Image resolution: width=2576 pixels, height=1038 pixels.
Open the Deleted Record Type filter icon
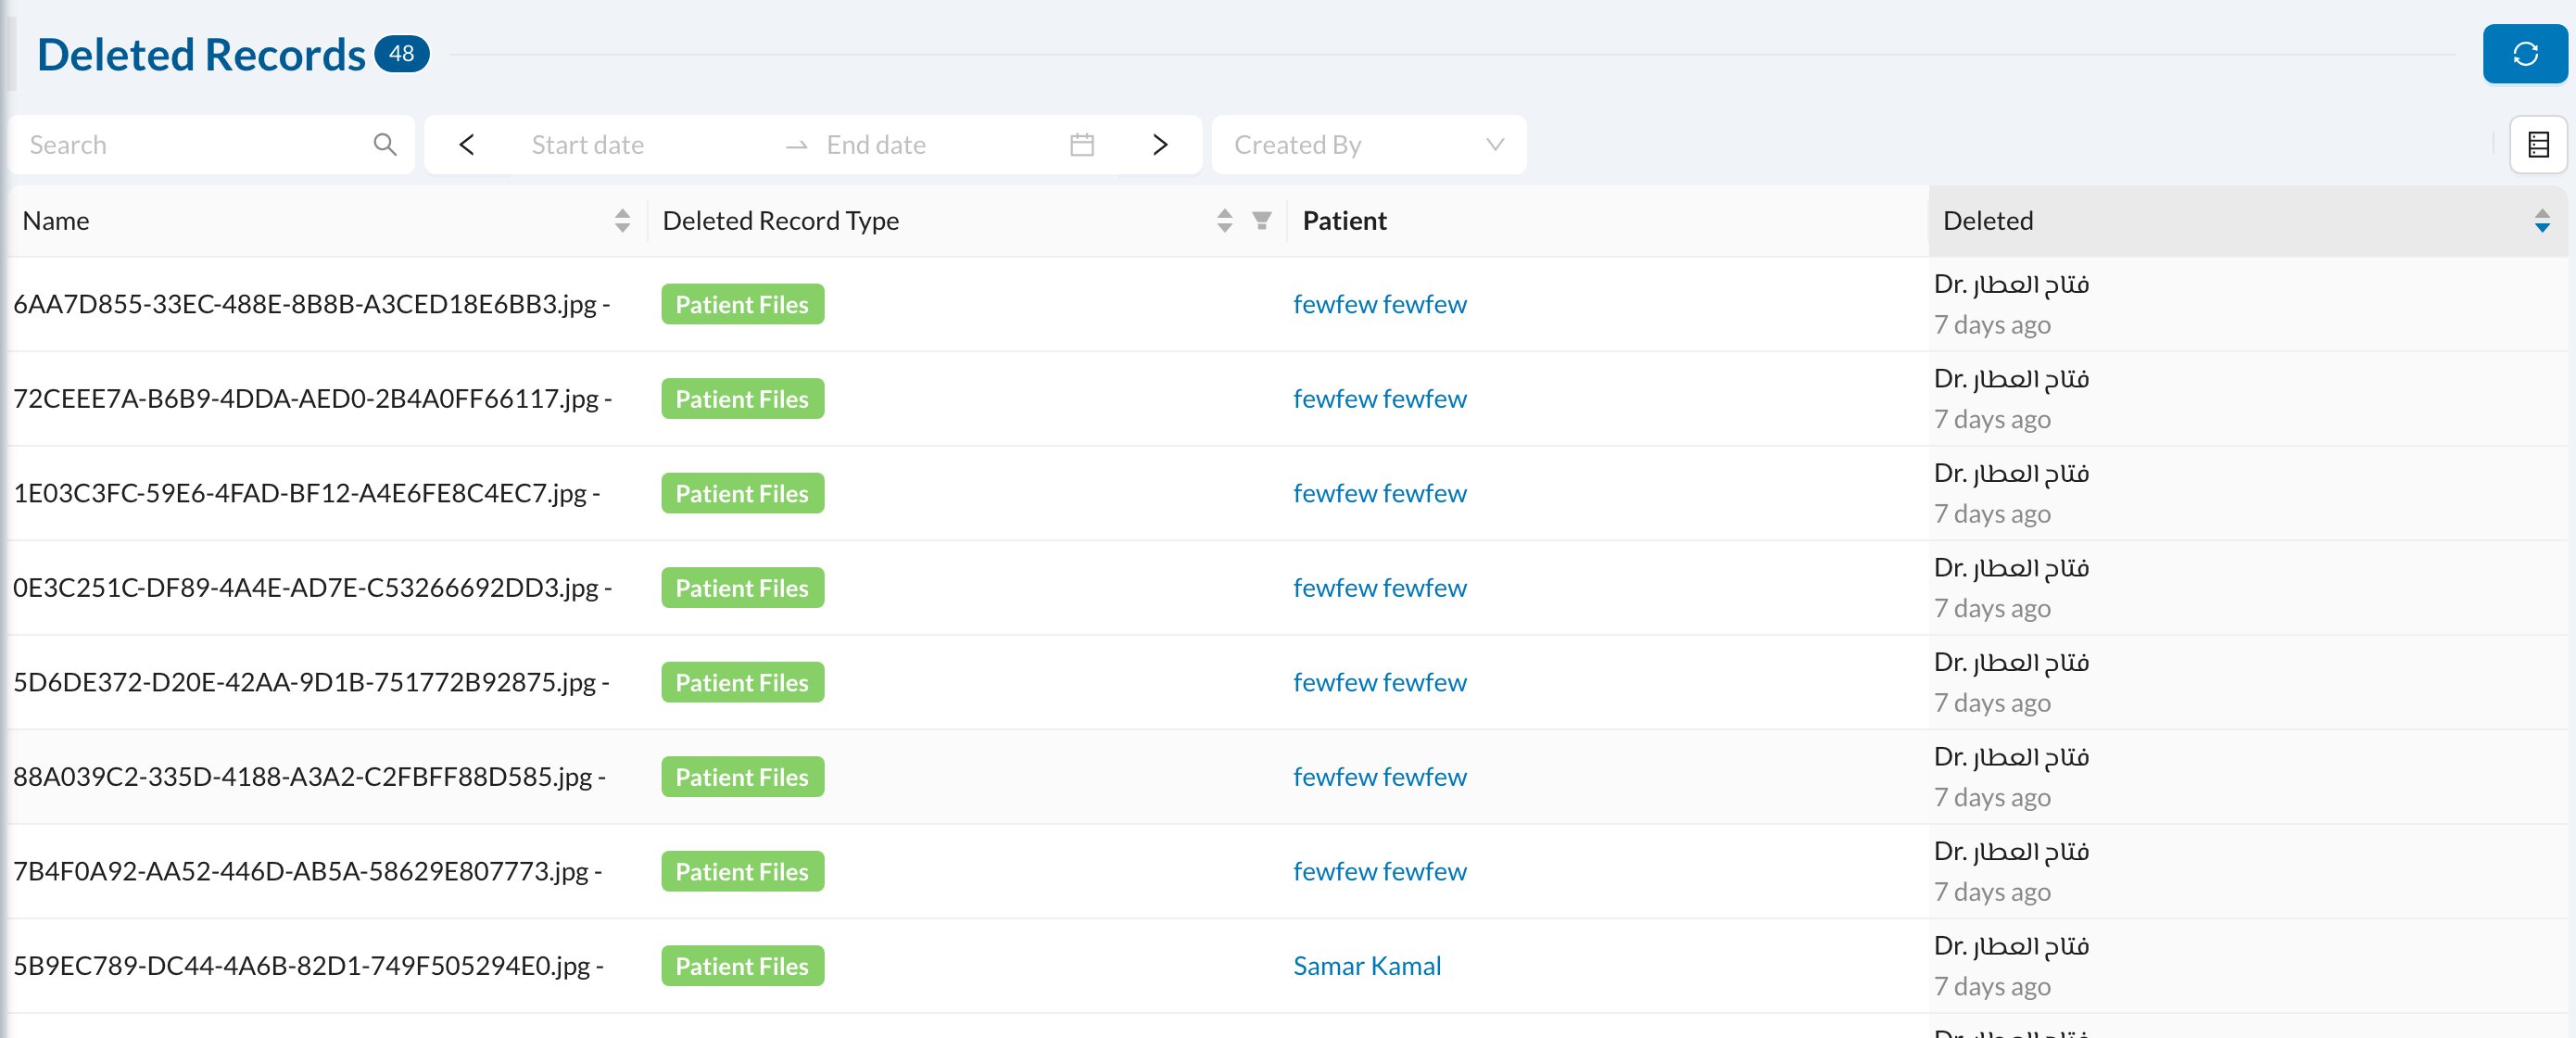click(1262, 221)
